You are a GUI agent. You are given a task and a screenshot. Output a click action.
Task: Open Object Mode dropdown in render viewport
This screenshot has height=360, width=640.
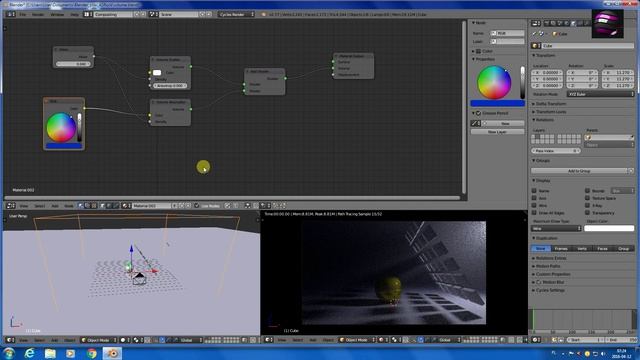click(x=357, y=340)
